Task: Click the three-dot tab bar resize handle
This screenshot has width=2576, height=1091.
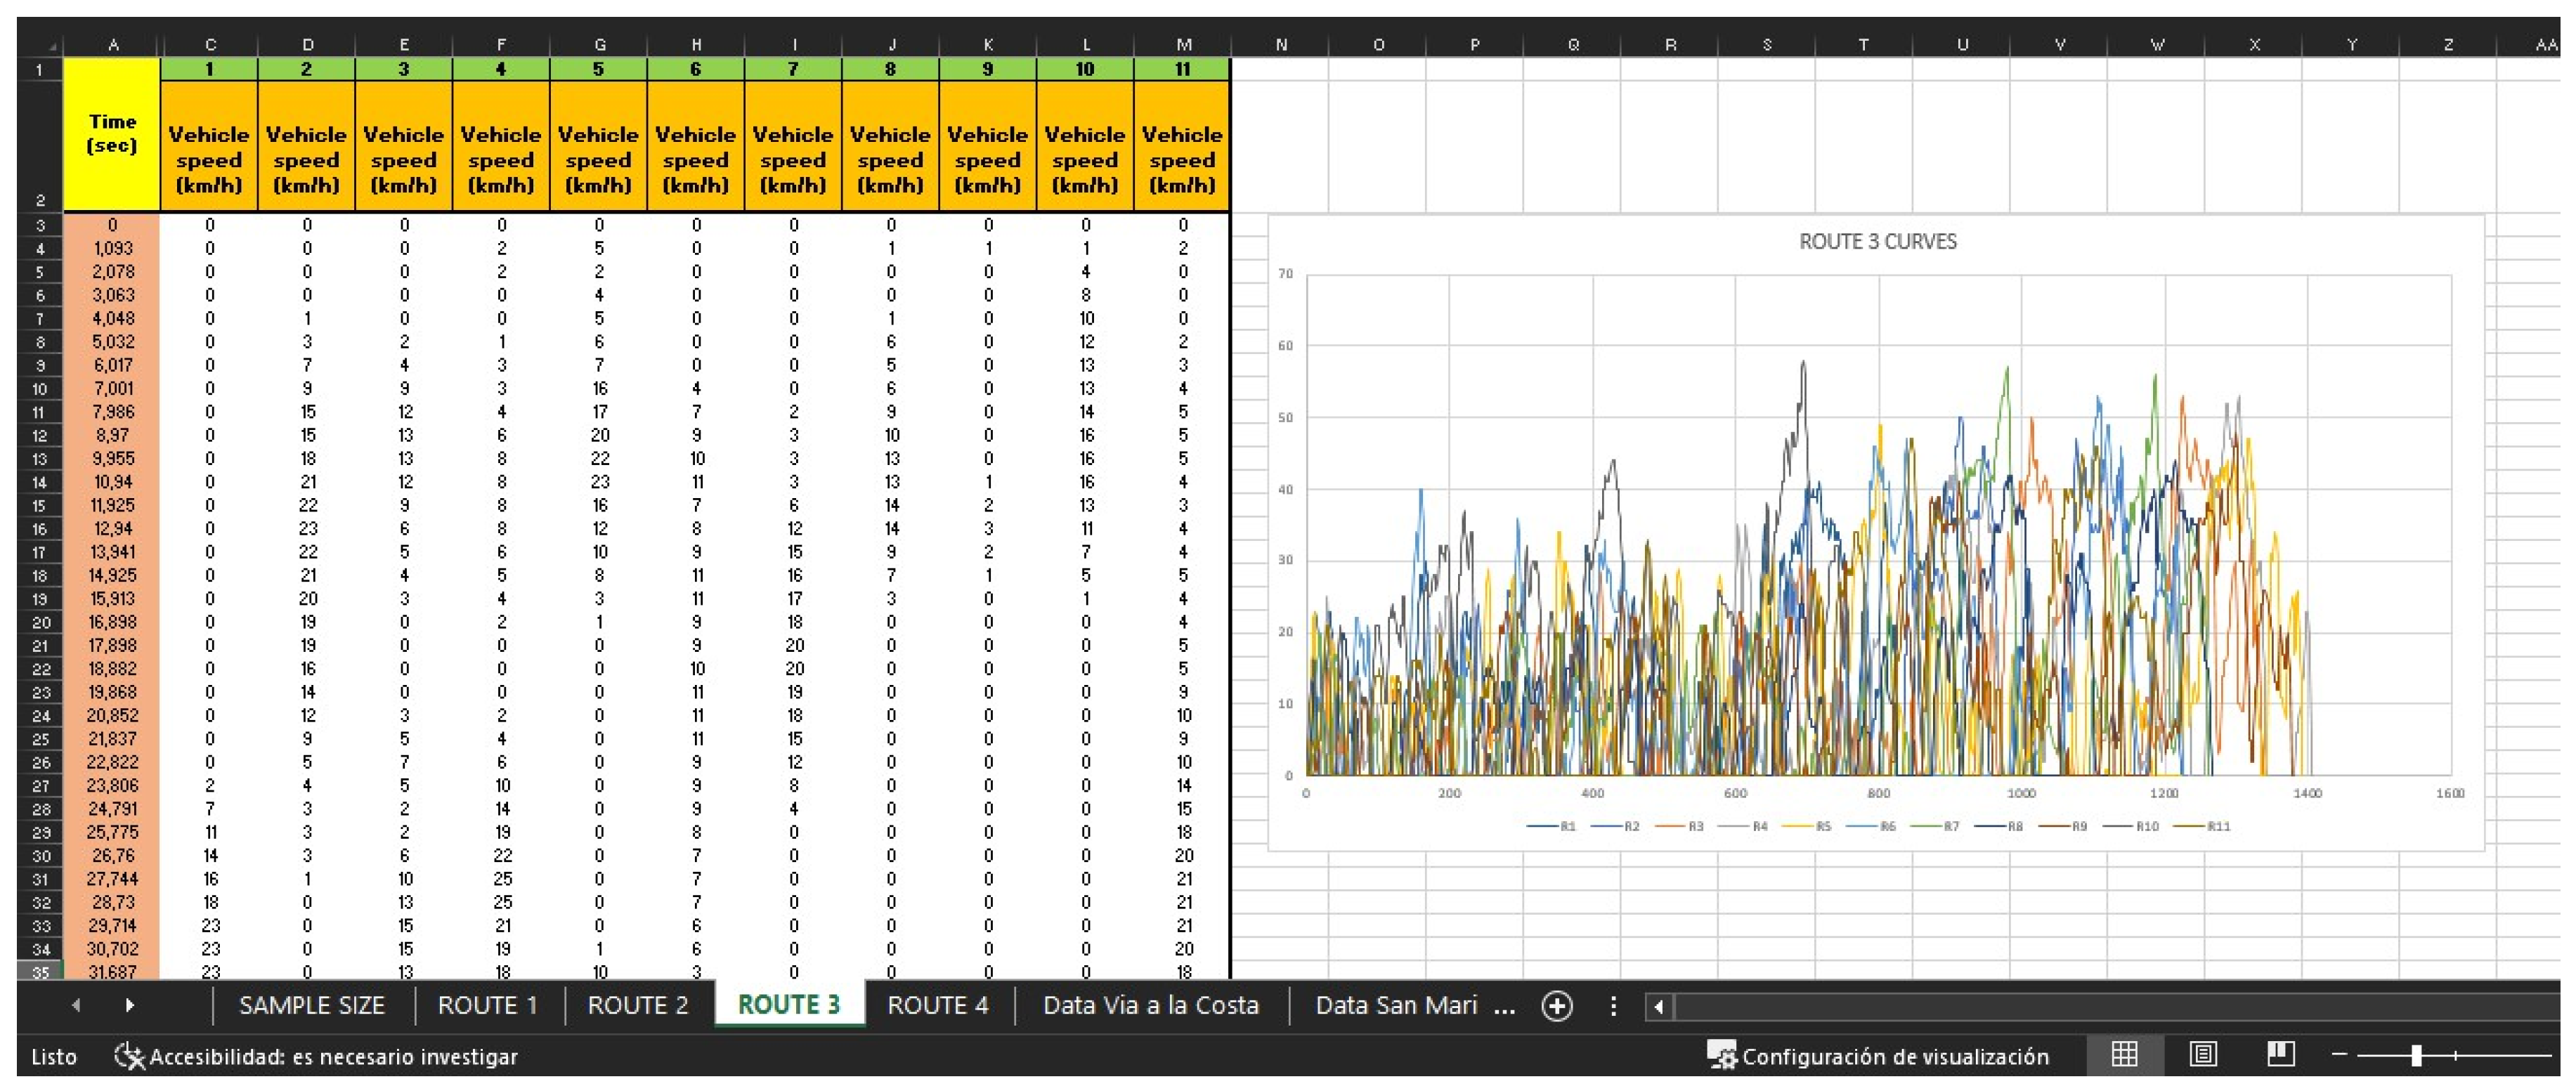Action: 1613,1005
